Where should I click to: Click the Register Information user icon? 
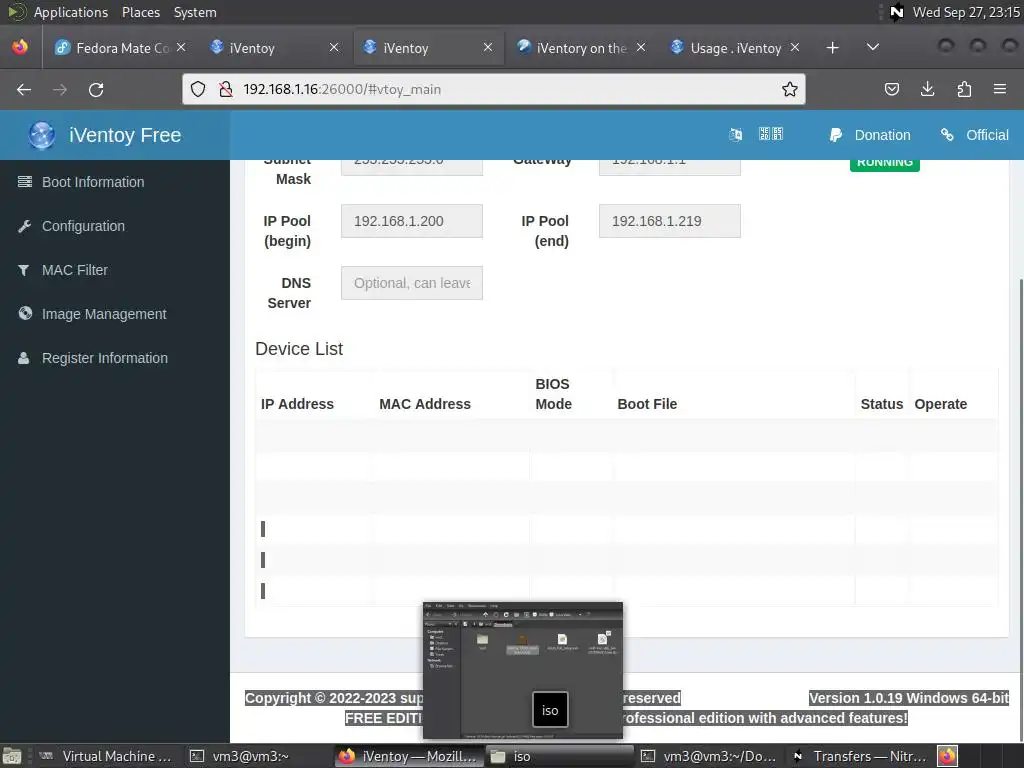click(x=24, y=358)
